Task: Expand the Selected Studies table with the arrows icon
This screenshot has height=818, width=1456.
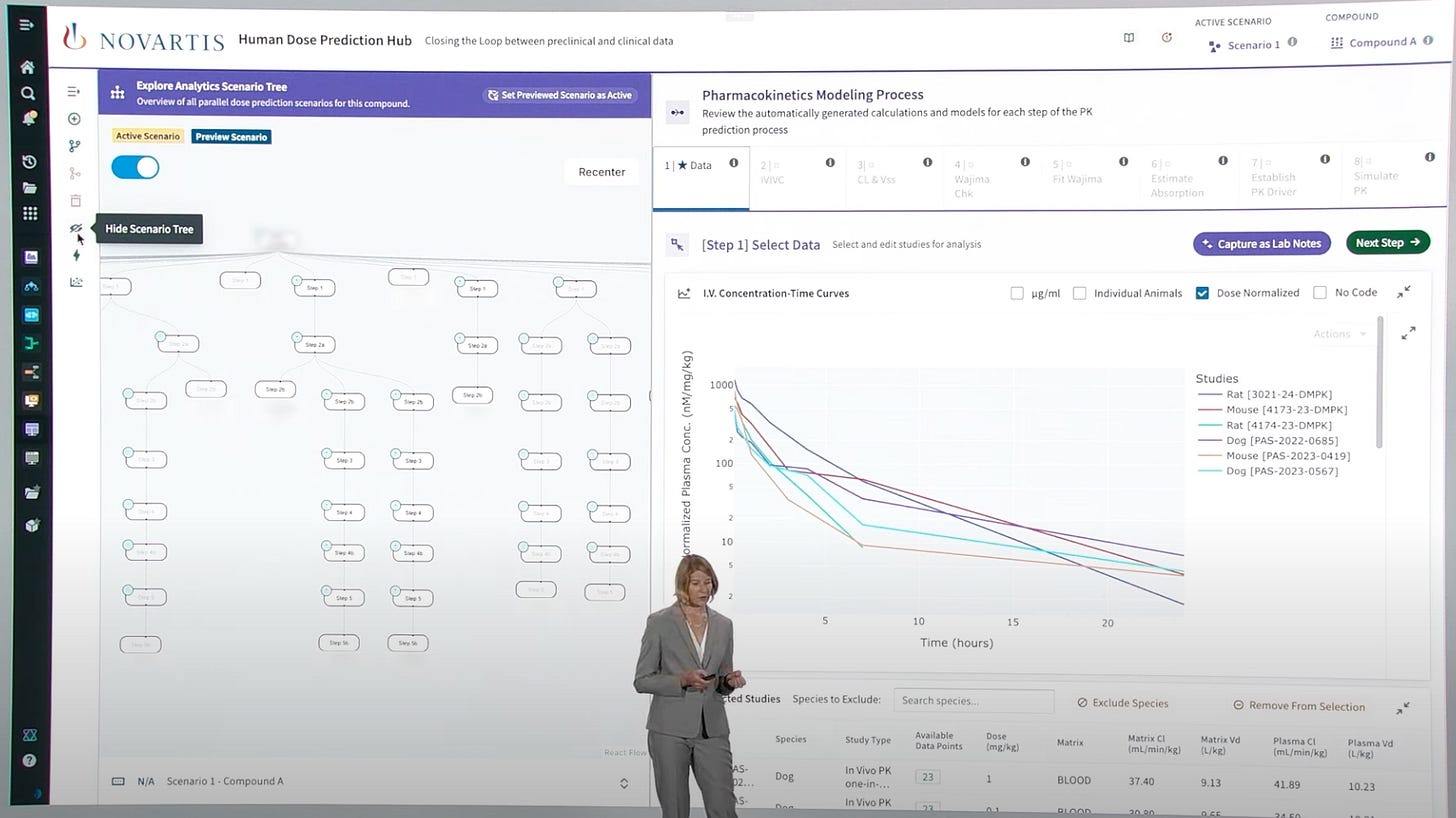Action: pos(1403,708)
